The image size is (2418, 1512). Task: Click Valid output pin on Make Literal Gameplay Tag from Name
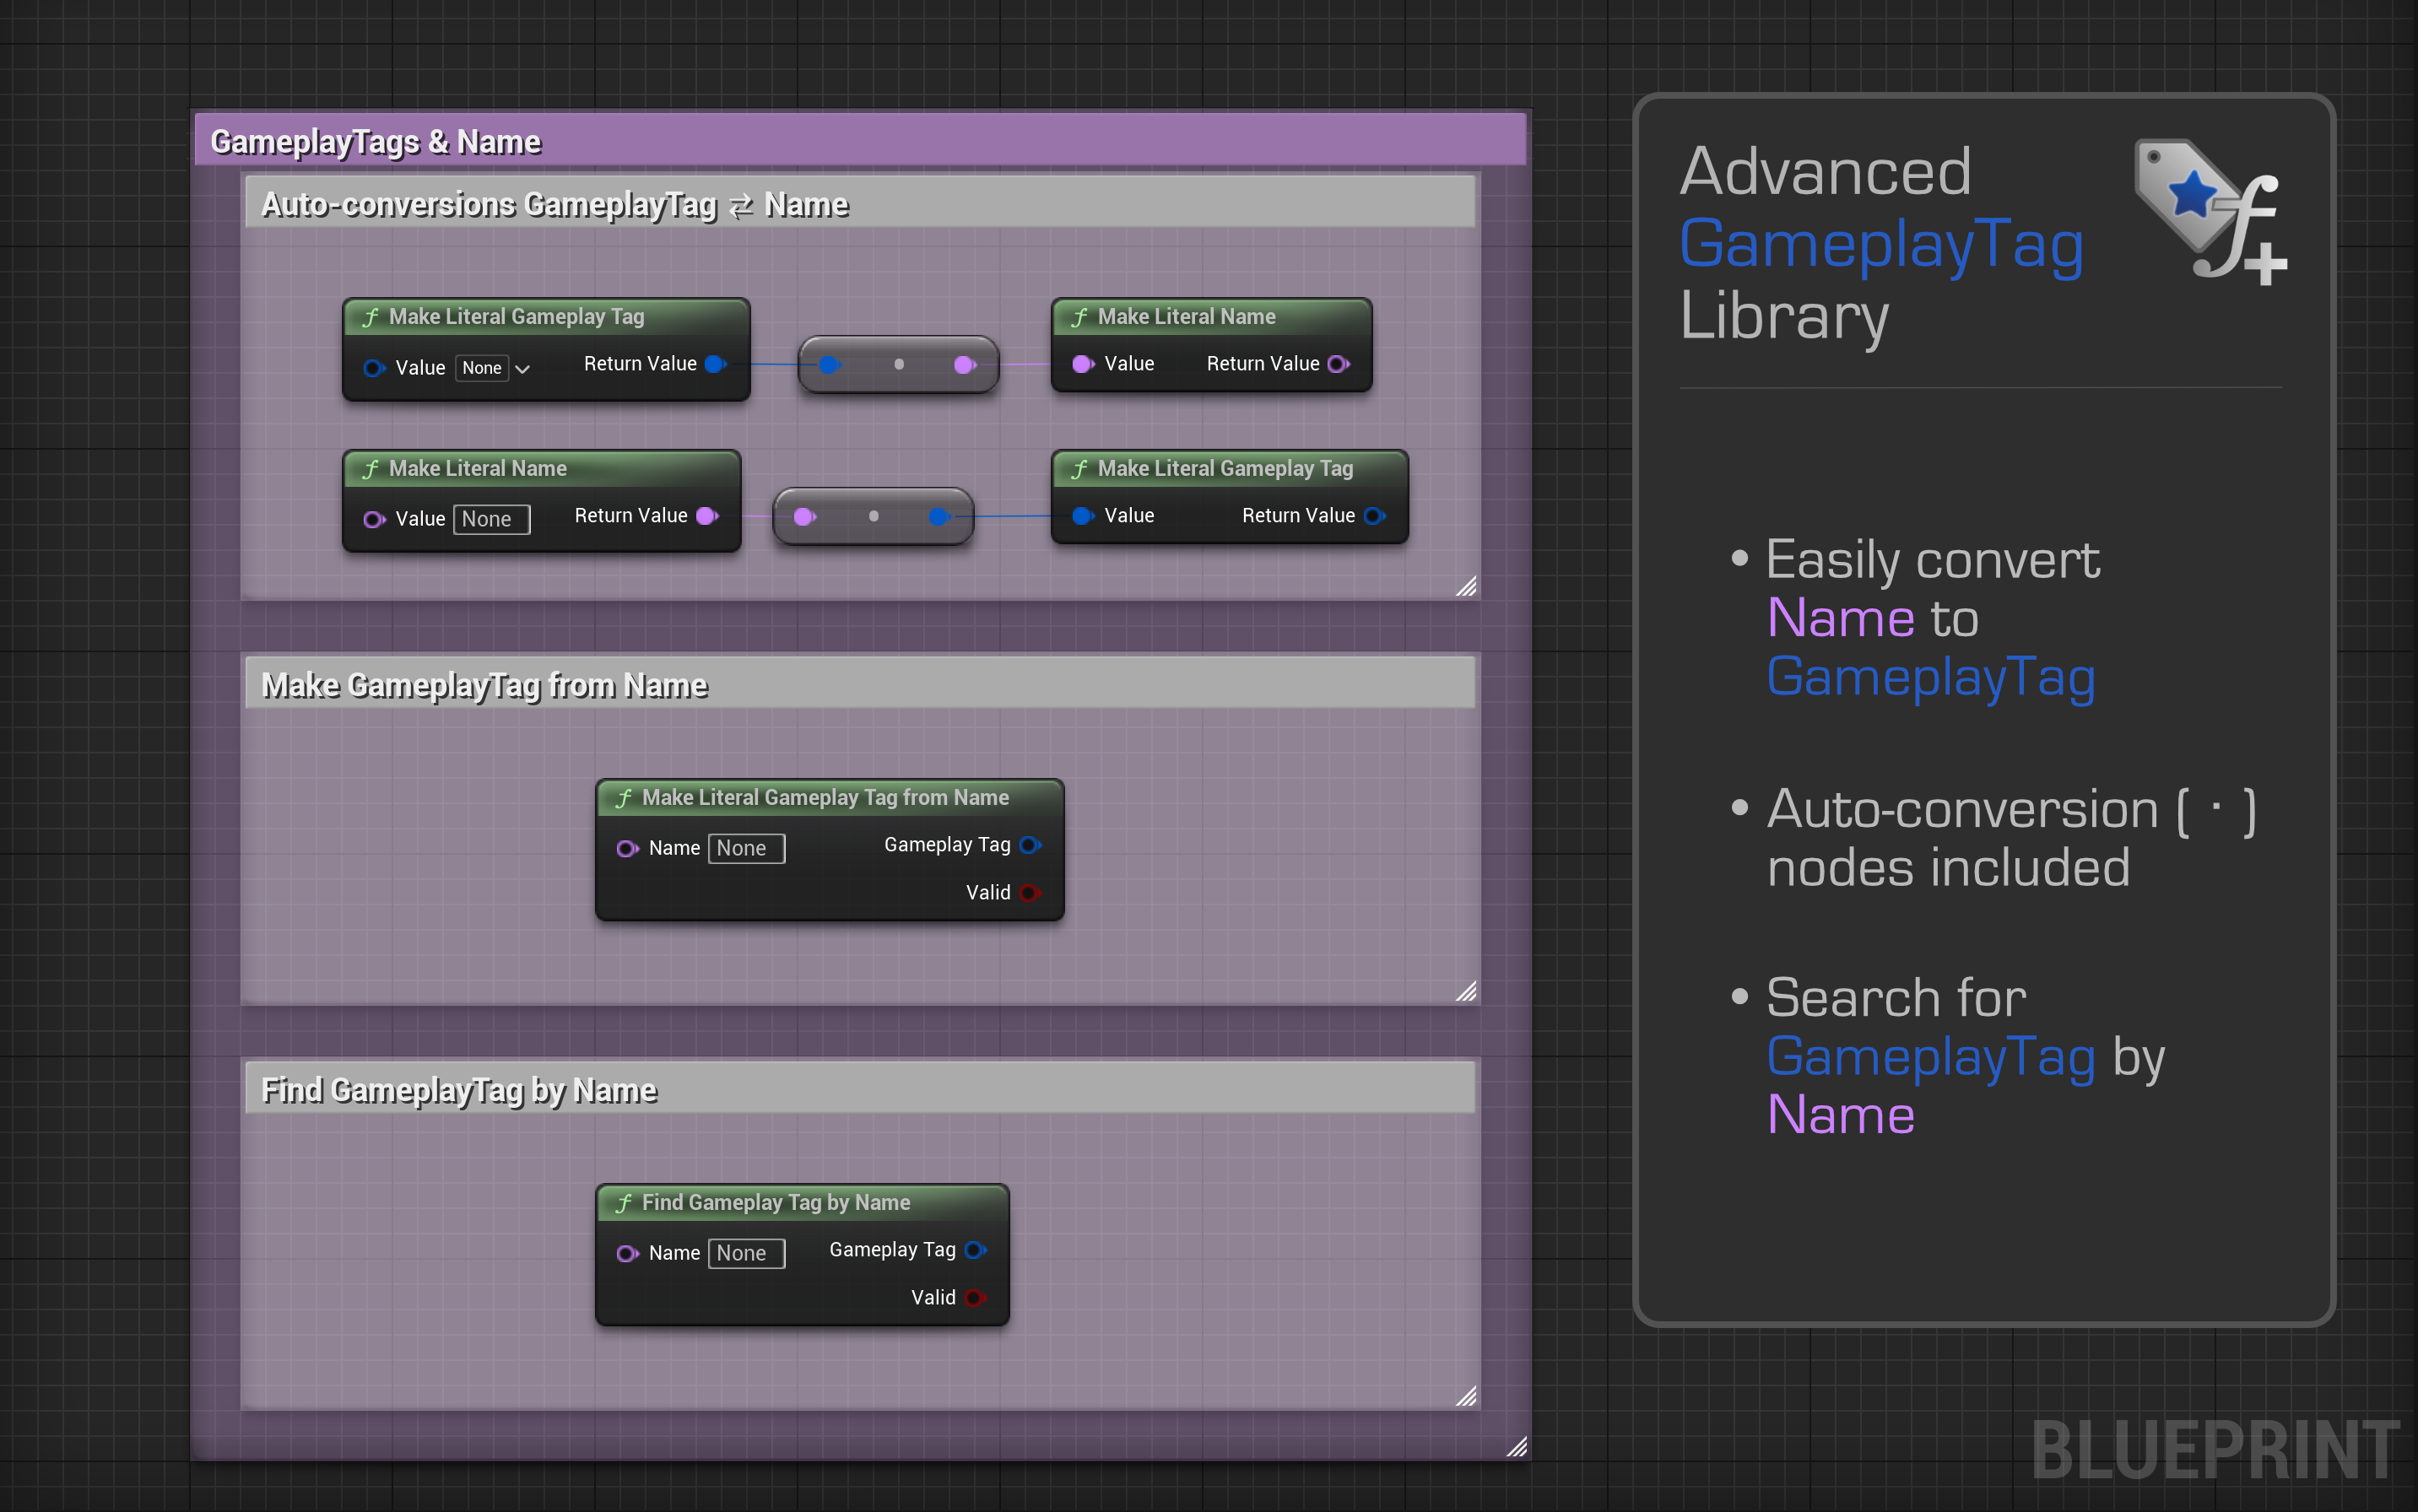[x=1029, y=892]
